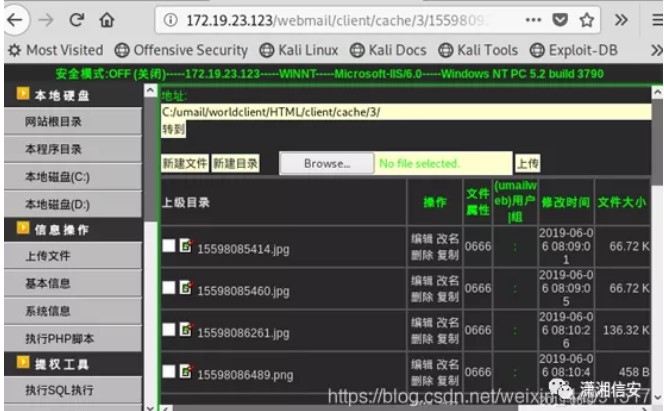Check the box for 15598085460.jpg
This screenshot has height=411, width=664.
[x=169, y=288]
